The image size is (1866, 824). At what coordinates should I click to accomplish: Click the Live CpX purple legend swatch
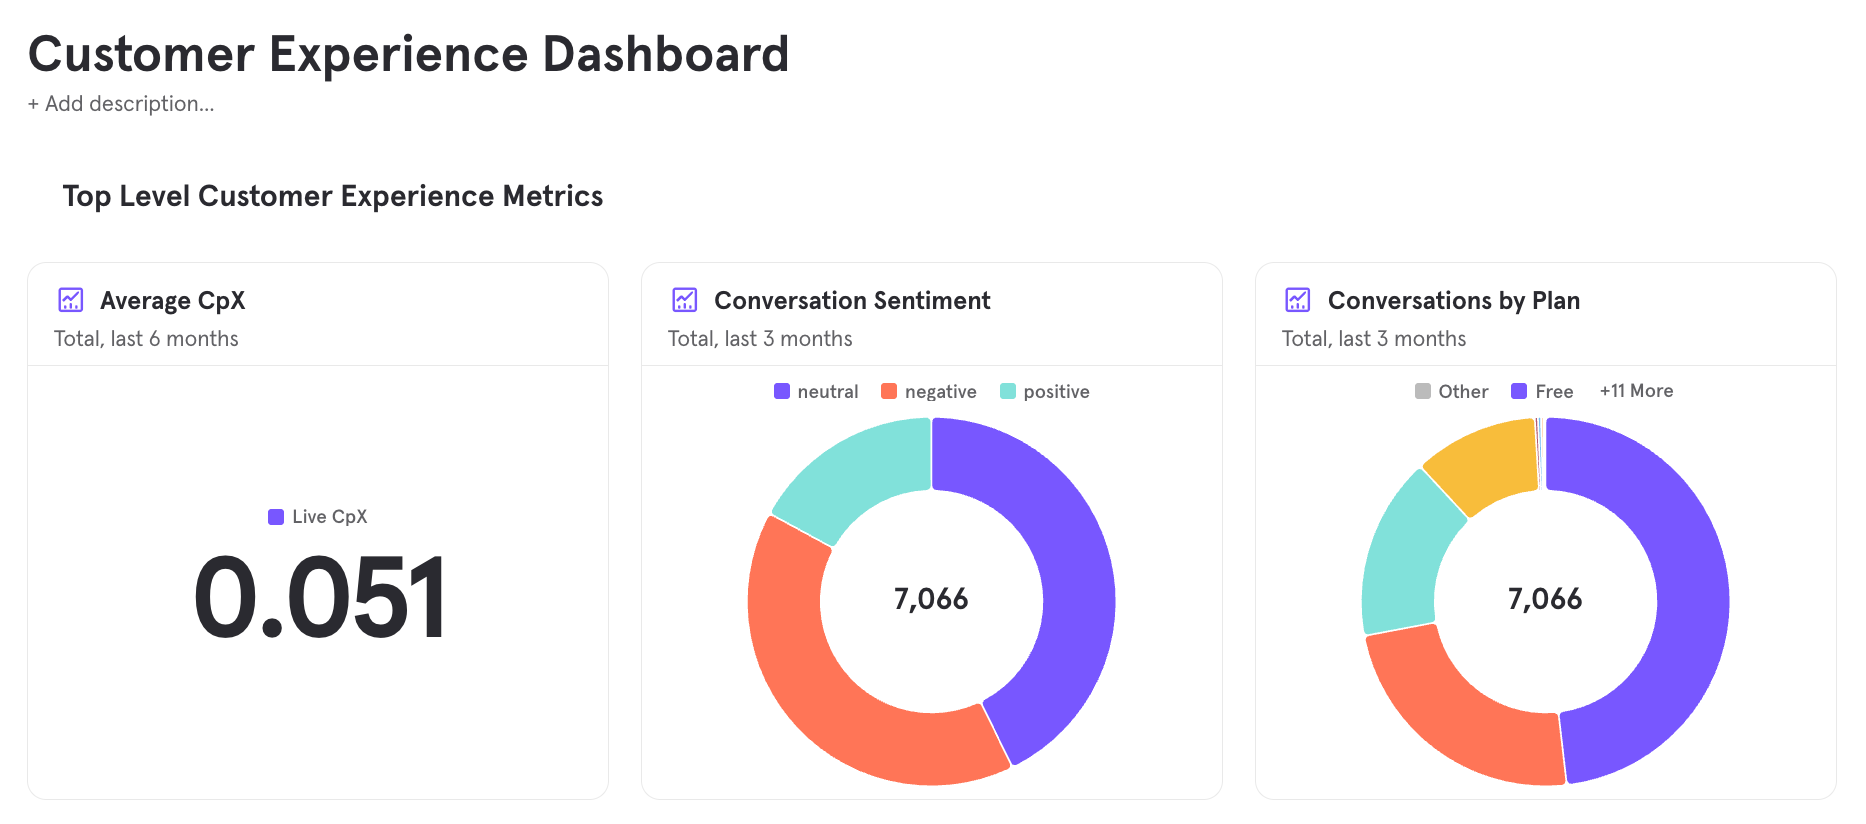(x=276, y=517)
